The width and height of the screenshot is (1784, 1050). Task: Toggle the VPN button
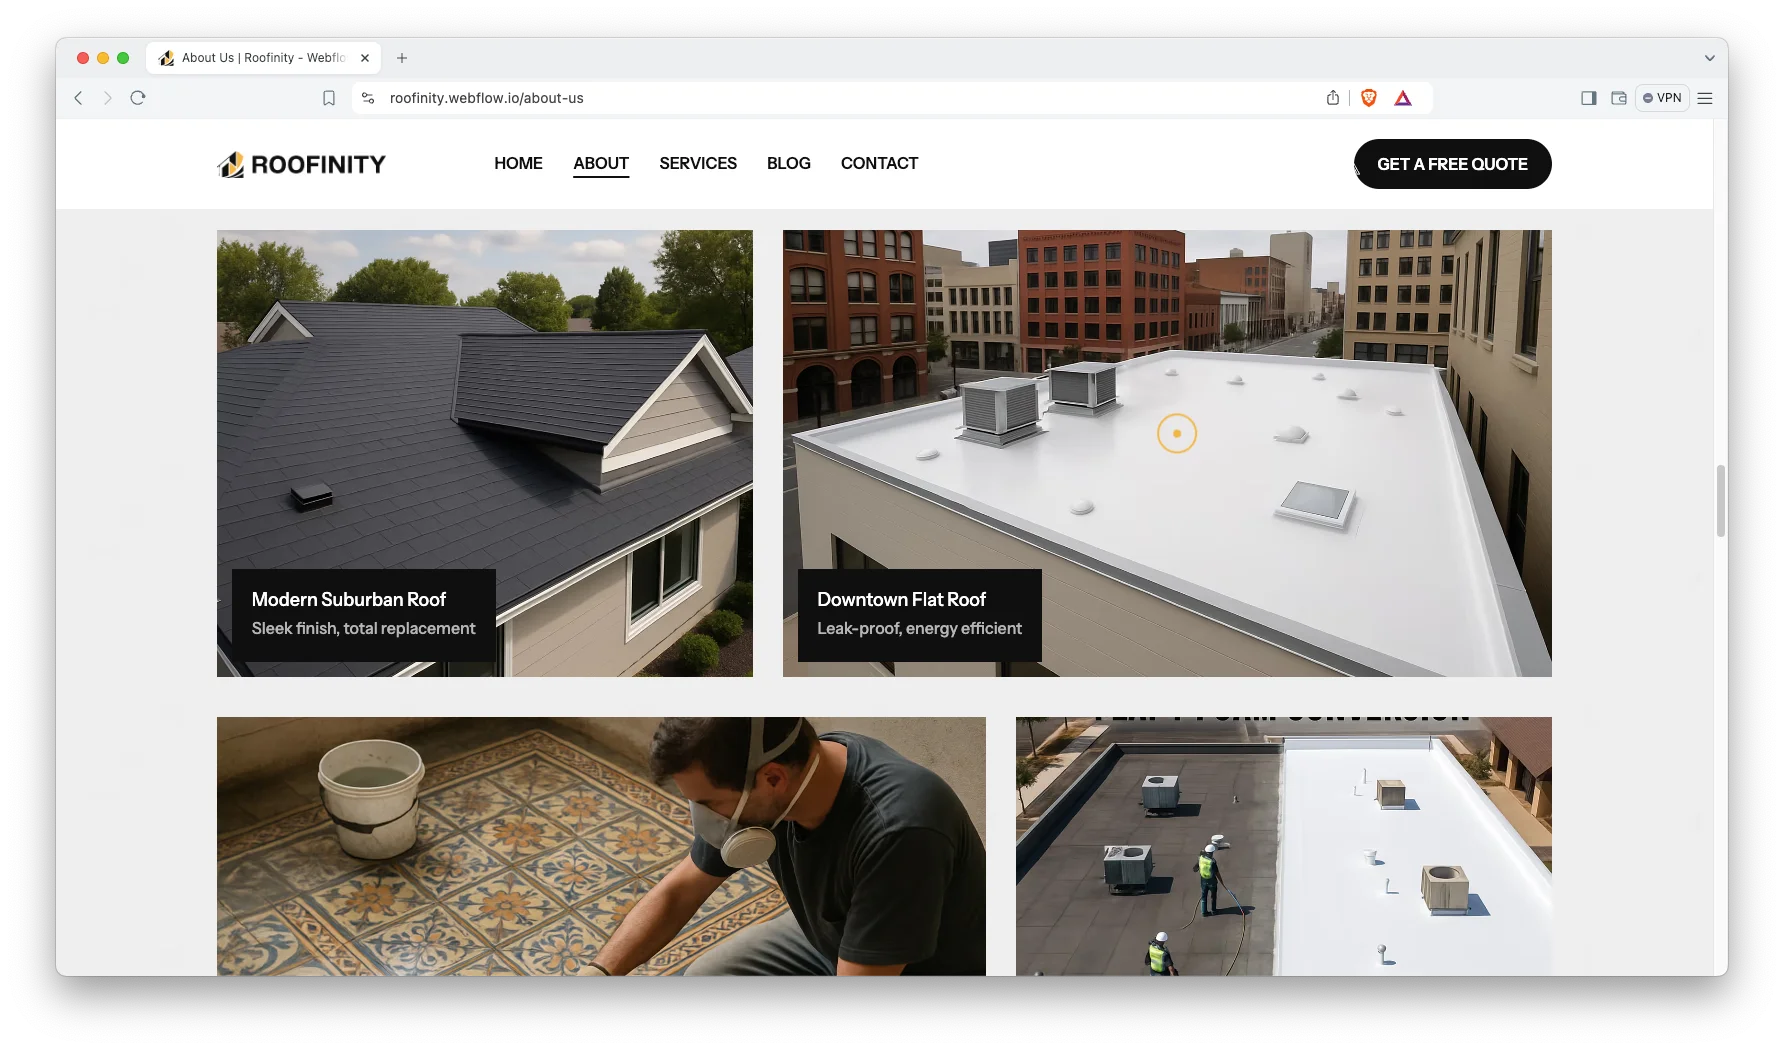(1662, 98)
